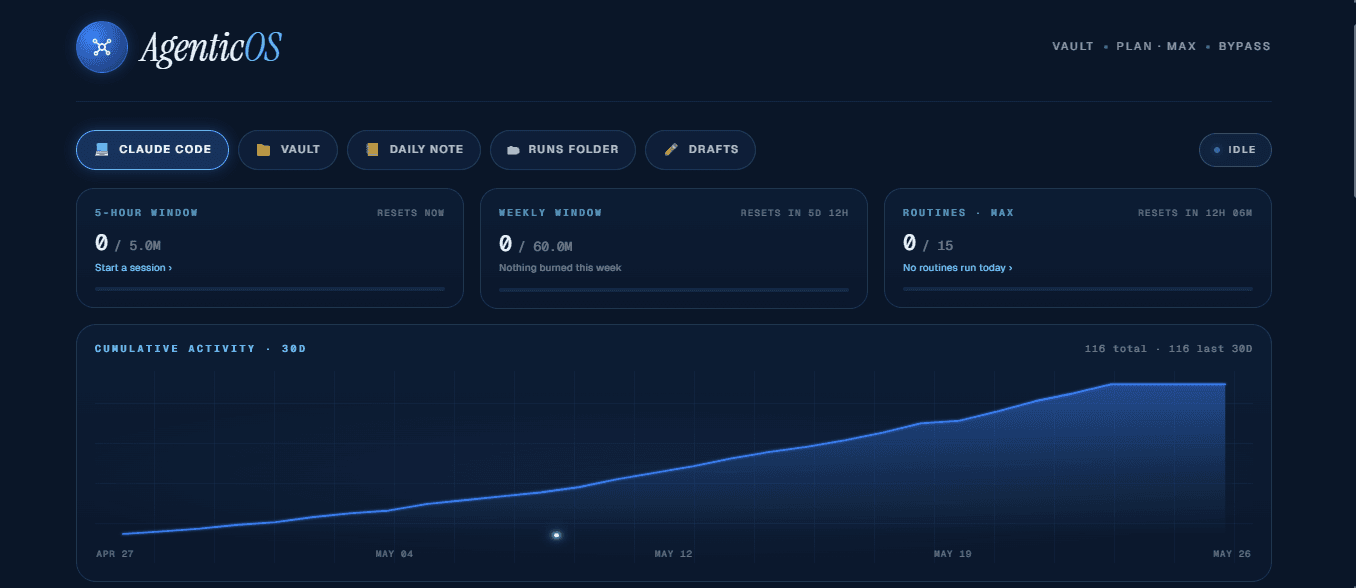The image size is (1356, 588).
Task: Open the 'No routines run today' link
Action: (957, 268)
